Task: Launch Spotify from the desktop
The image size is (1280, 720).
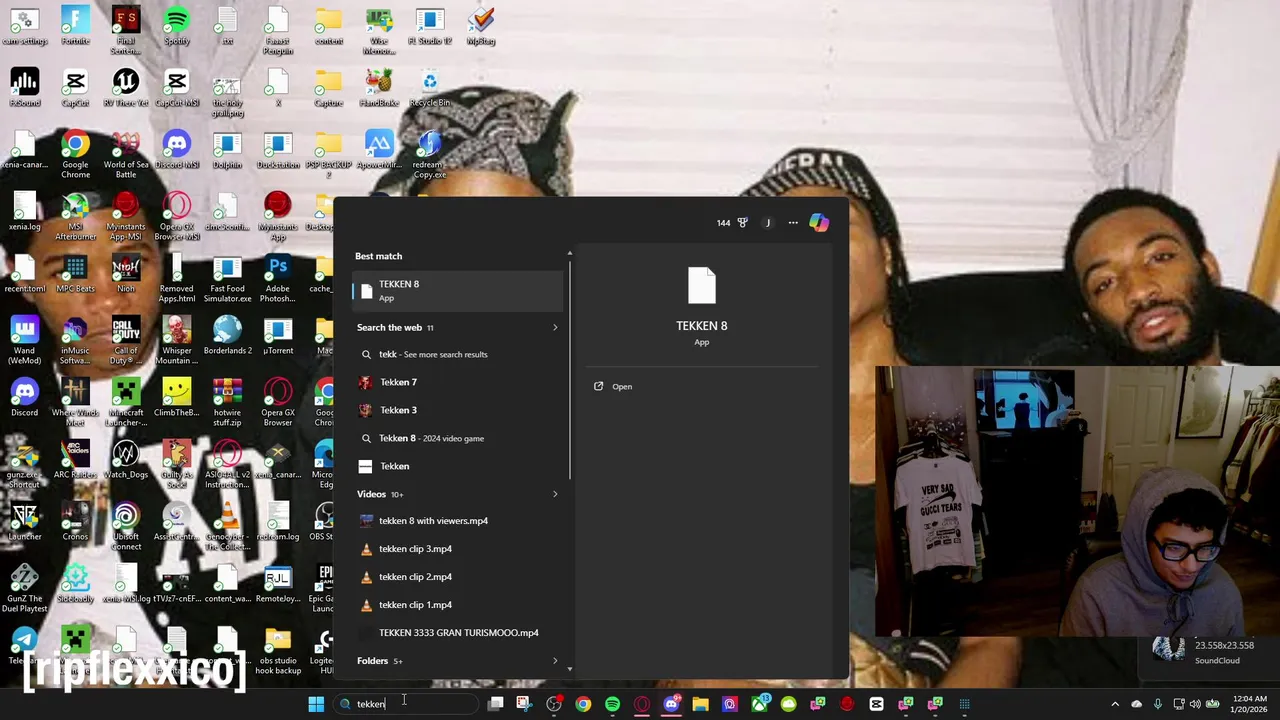Action: tap(177, 26)
